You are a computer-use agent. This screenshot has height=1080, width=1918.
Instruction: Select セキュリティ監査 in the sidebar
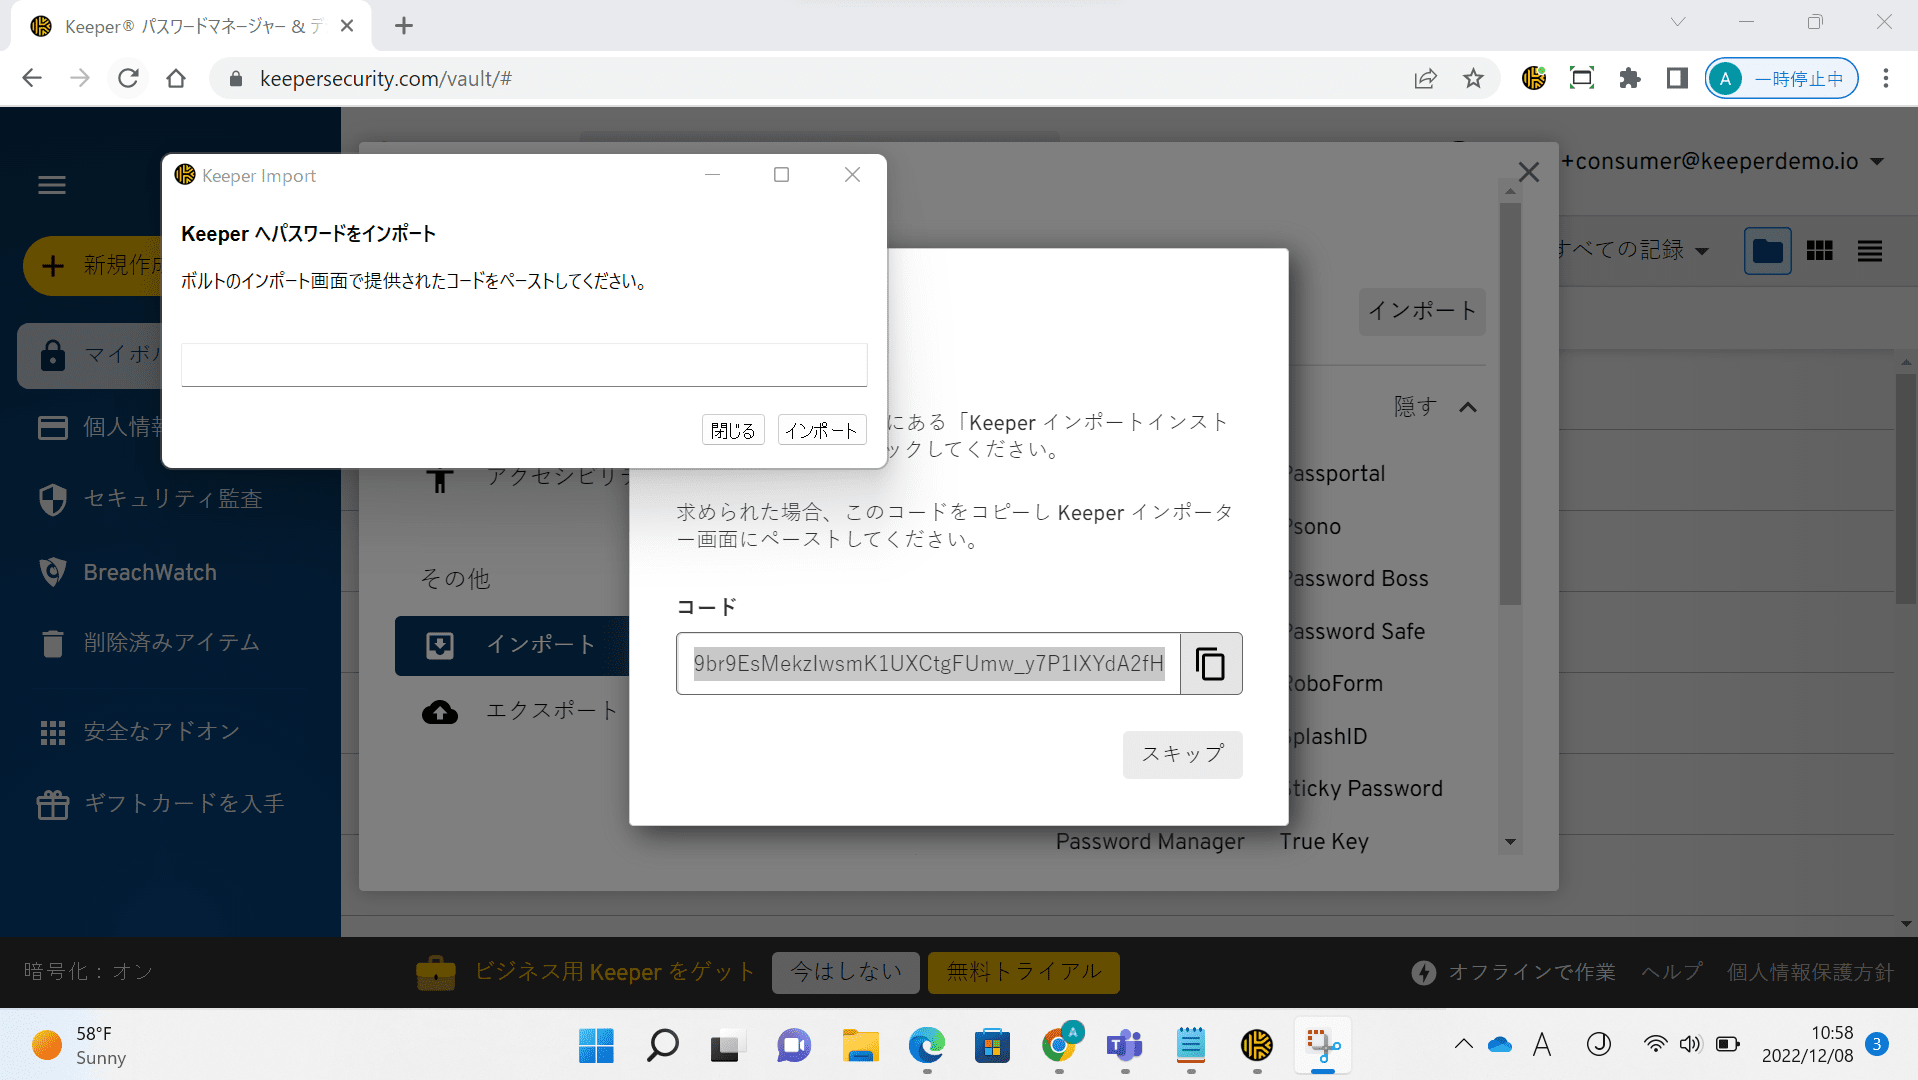[172, 499]
